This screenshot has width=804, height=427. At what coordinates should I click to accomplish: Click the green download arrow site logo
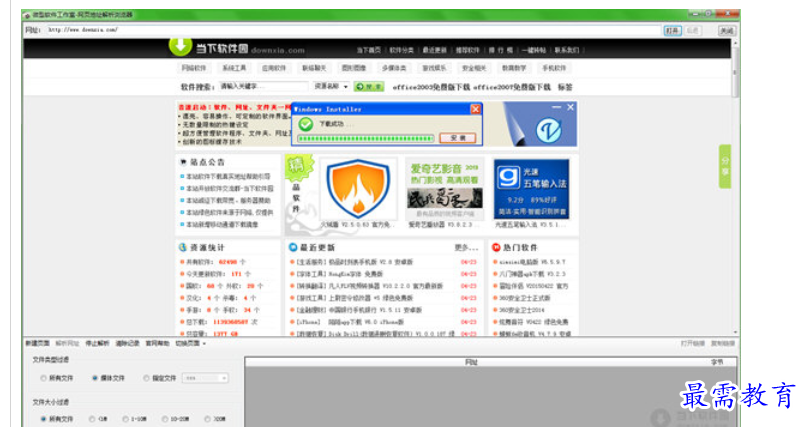pyautogui.click(x=180, y=46)
